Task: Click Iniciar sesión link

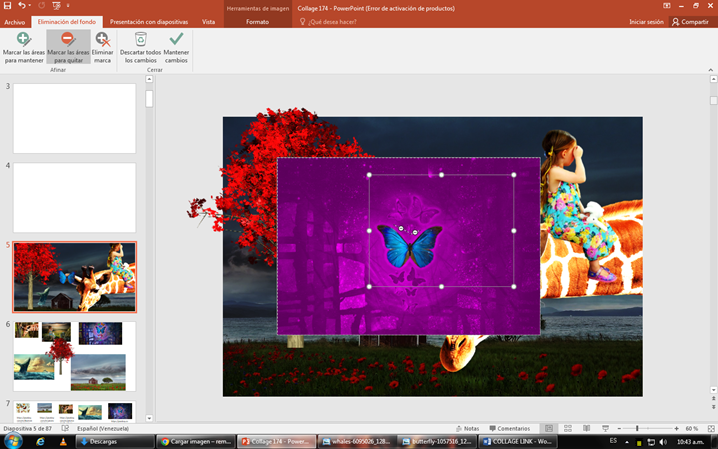Action: click(x=646, y=22)
